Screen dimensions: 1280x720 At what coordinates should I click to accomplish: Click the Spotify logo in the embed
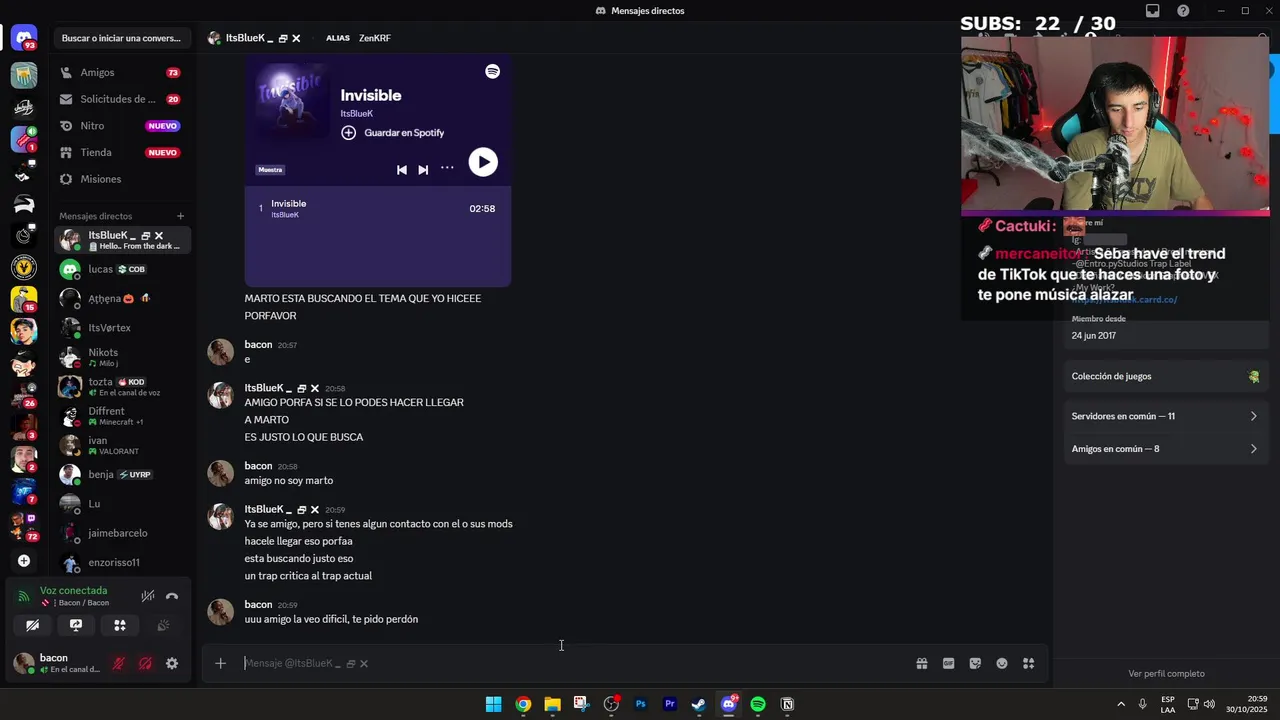pyautogui.click(x=492, y=72)
